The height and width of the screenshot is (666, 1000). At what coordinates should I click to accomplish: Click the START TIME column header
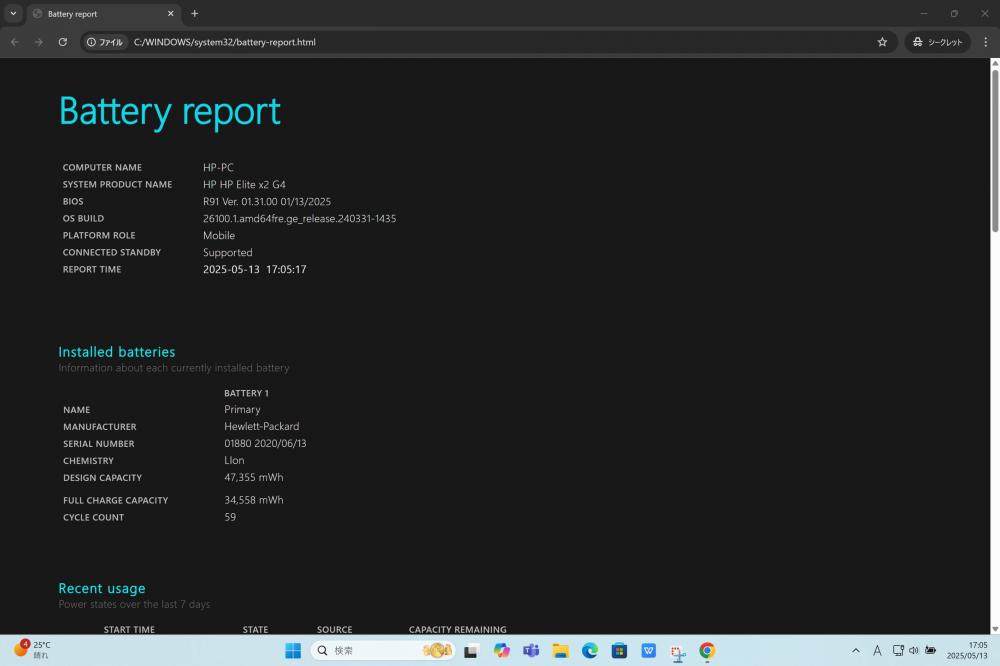tap(129, 629)
